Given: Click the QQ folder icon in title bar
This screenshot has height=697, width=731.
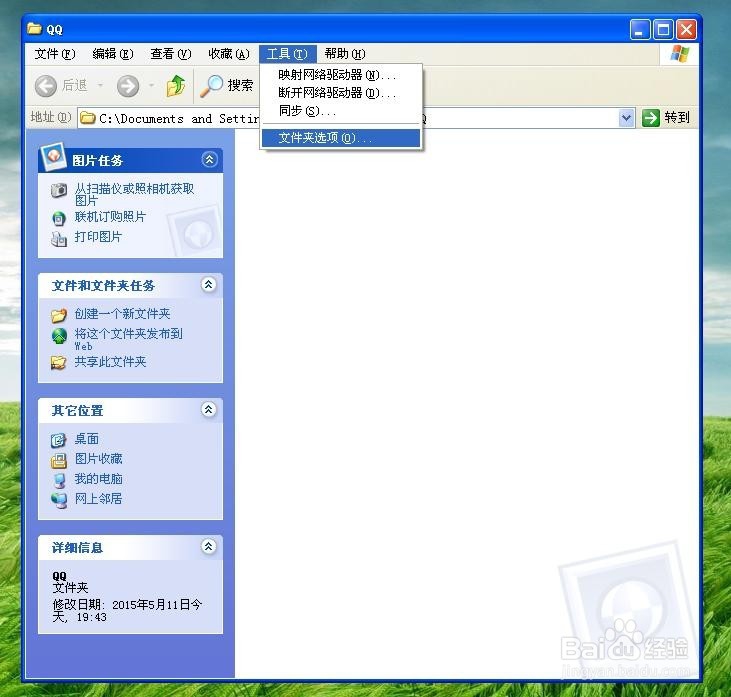Looking at the screenshot, I should [x=34, y=29].
